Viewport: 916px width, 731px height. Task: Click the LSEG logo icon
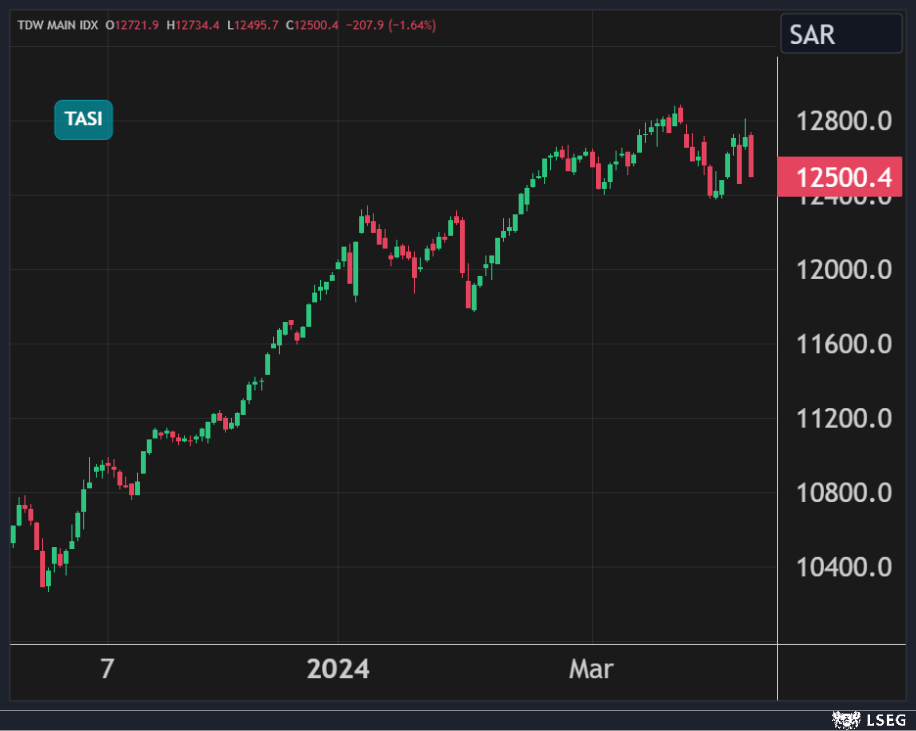(846, 719)
